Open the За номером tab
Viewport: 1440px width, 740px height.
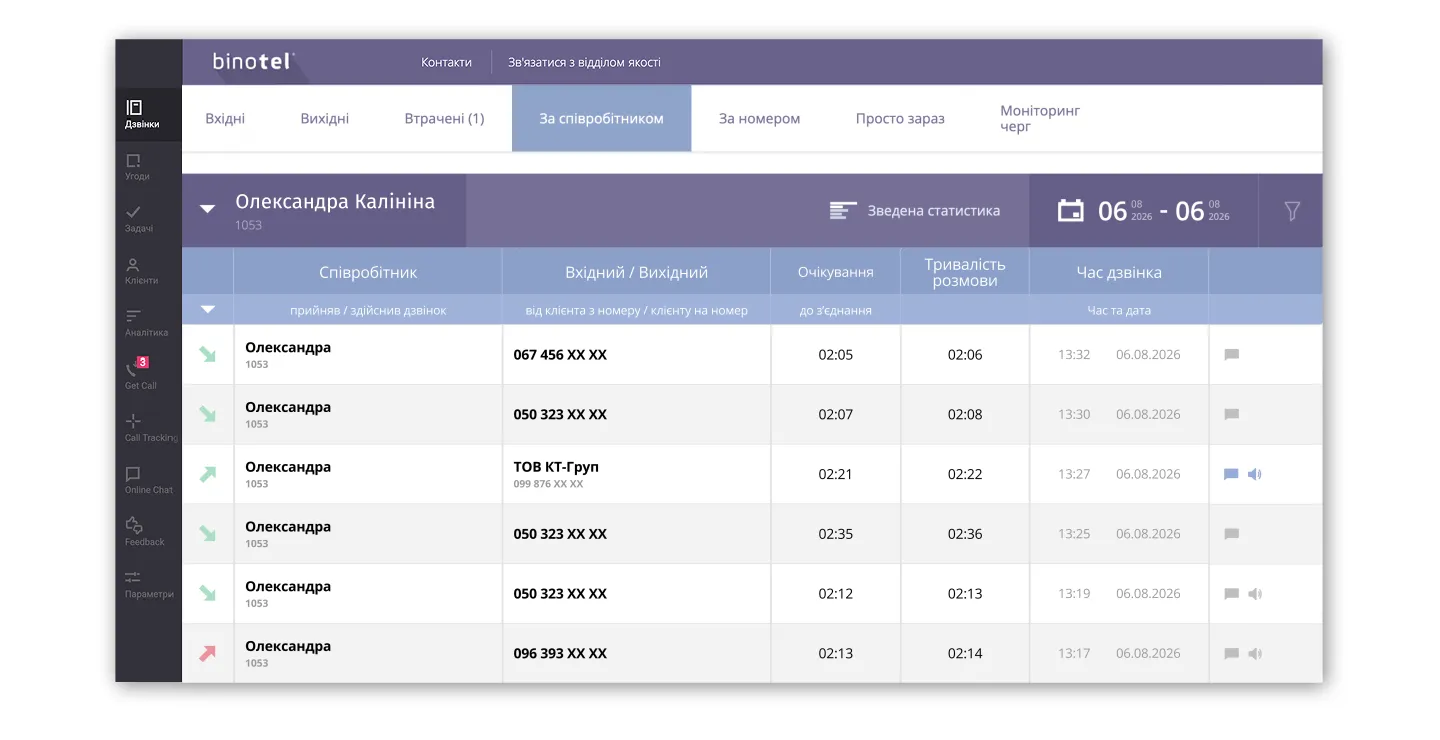[x=760, y=118]
